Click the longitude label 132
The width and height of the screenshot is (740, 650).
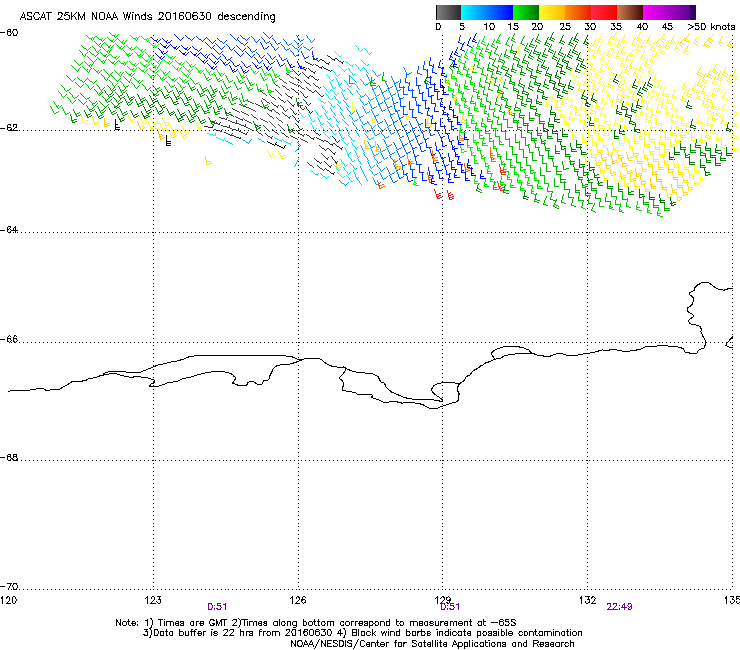click(x=587, y=600)
